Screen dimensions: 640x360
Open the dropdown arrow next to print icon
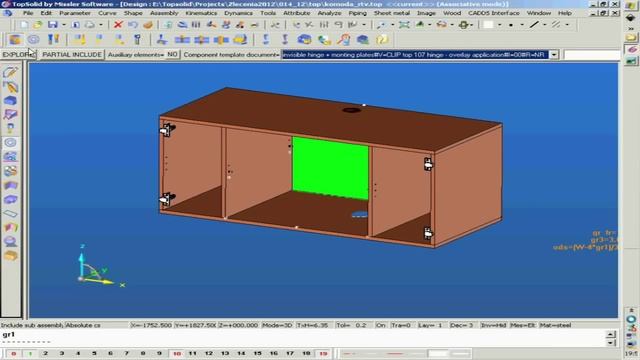(100, 25)
